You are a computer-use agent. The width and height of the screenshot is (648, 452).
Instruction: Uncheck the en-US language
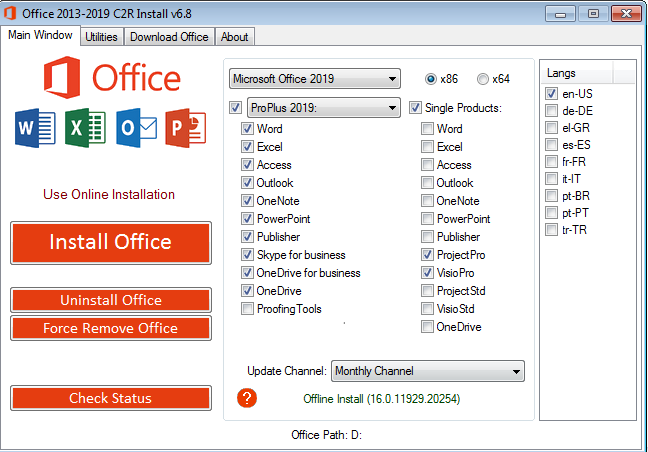click(551, 94)
